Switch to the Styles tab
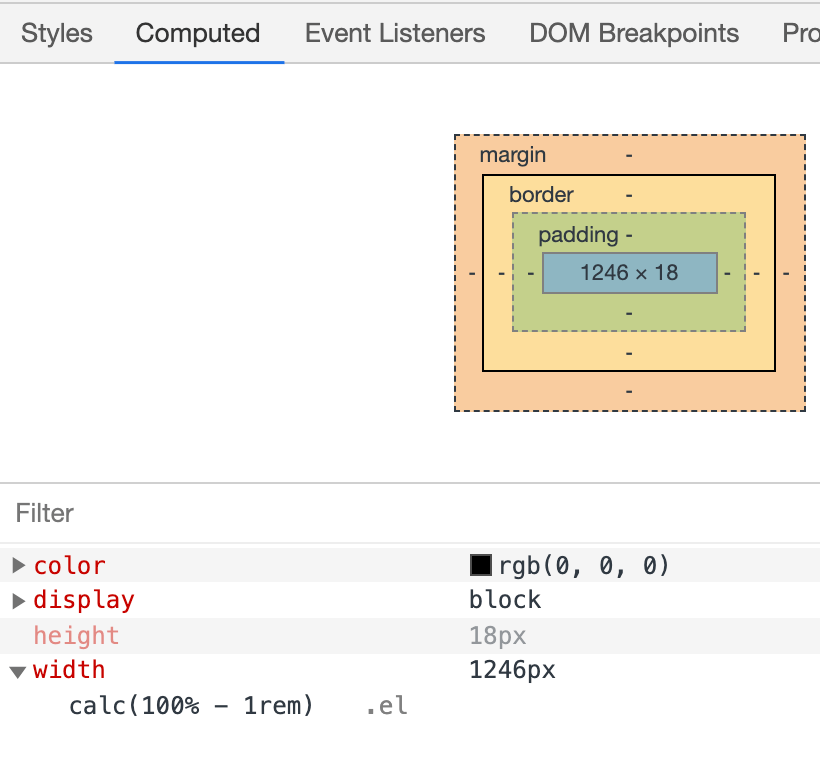The width and height of the screenshot is (820, 766). pyautogui.click(x=56, y=33)
